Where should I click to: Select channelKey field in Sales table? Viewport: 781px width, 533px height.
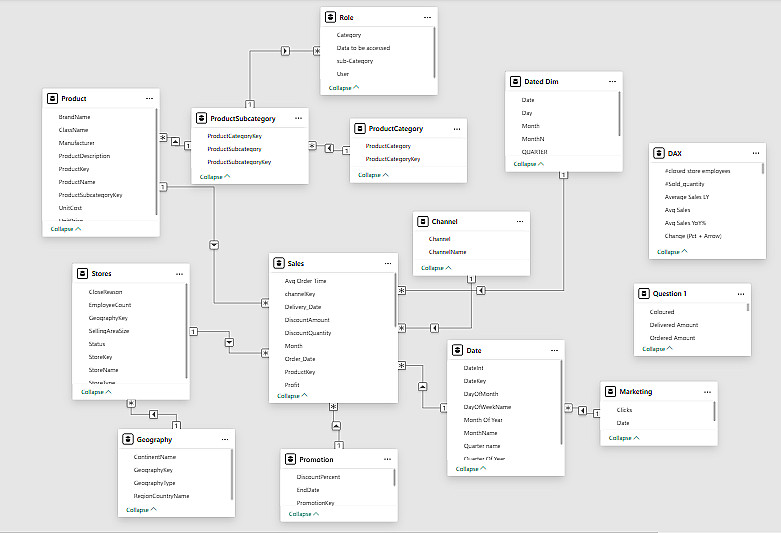point(300,294)
